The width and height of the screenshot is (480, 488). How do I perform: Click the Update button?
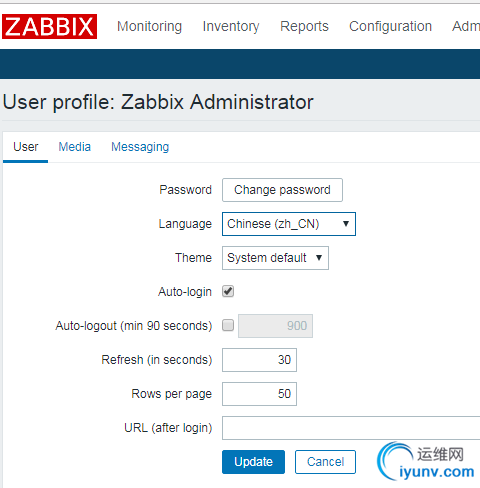[253, 462]
